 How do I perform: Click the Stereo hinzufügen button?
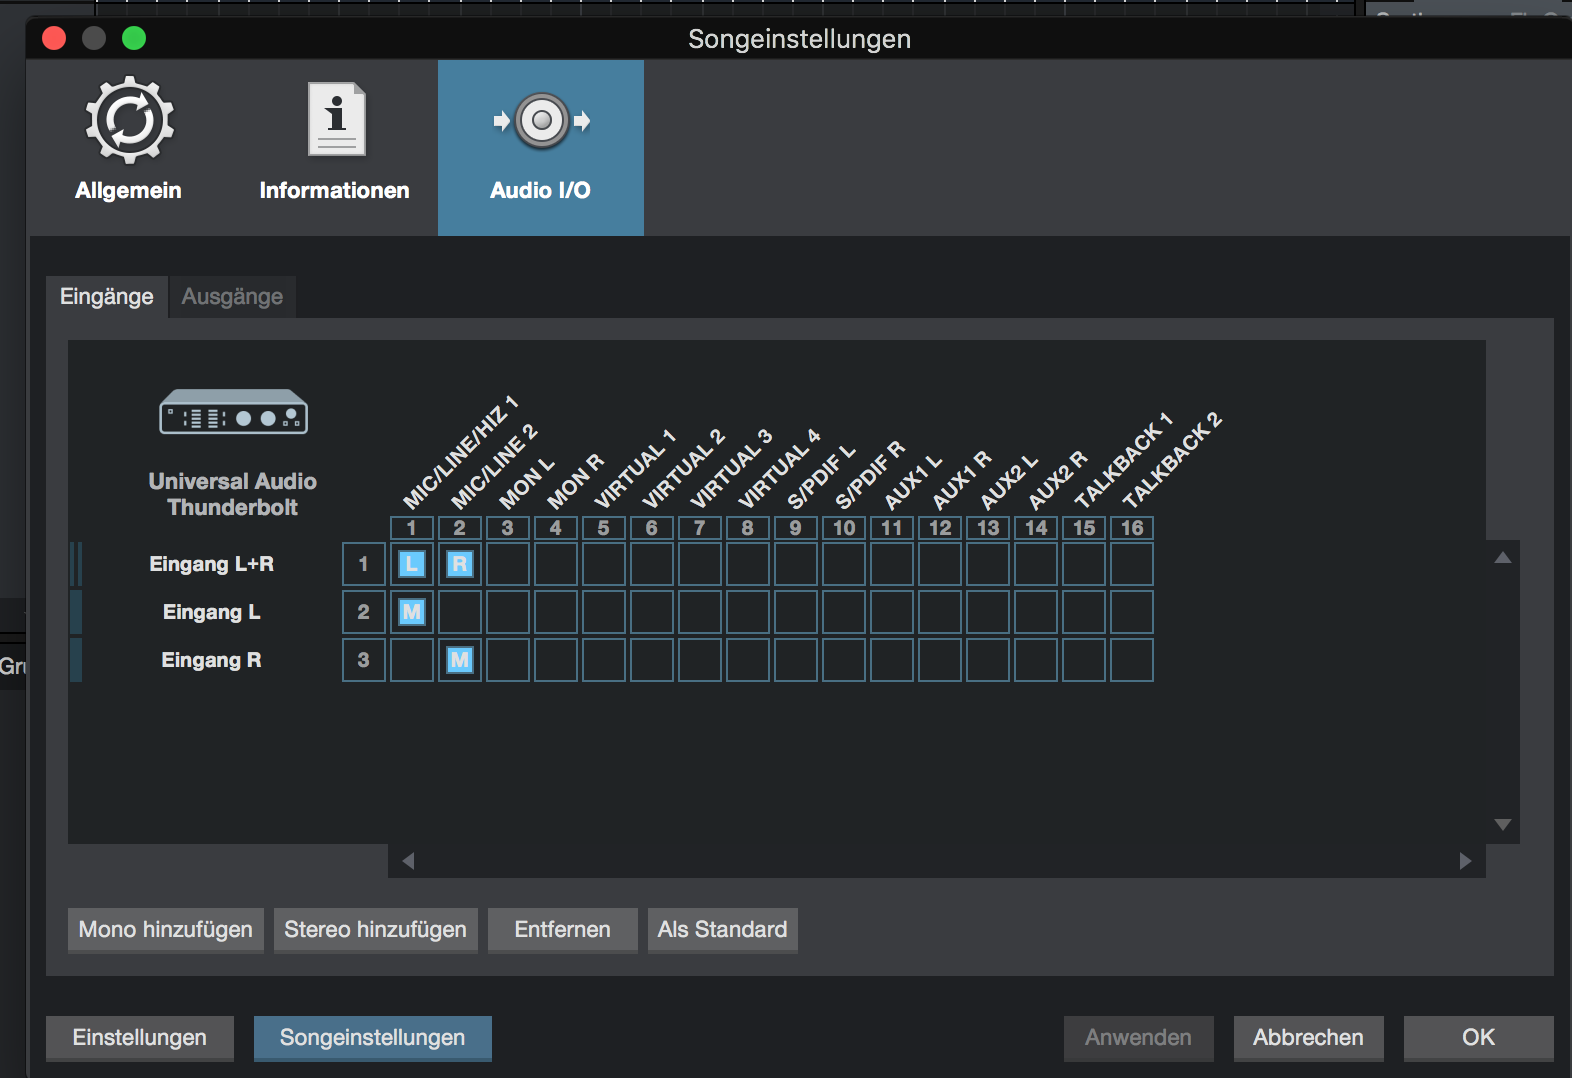click(x=376, y=930)
